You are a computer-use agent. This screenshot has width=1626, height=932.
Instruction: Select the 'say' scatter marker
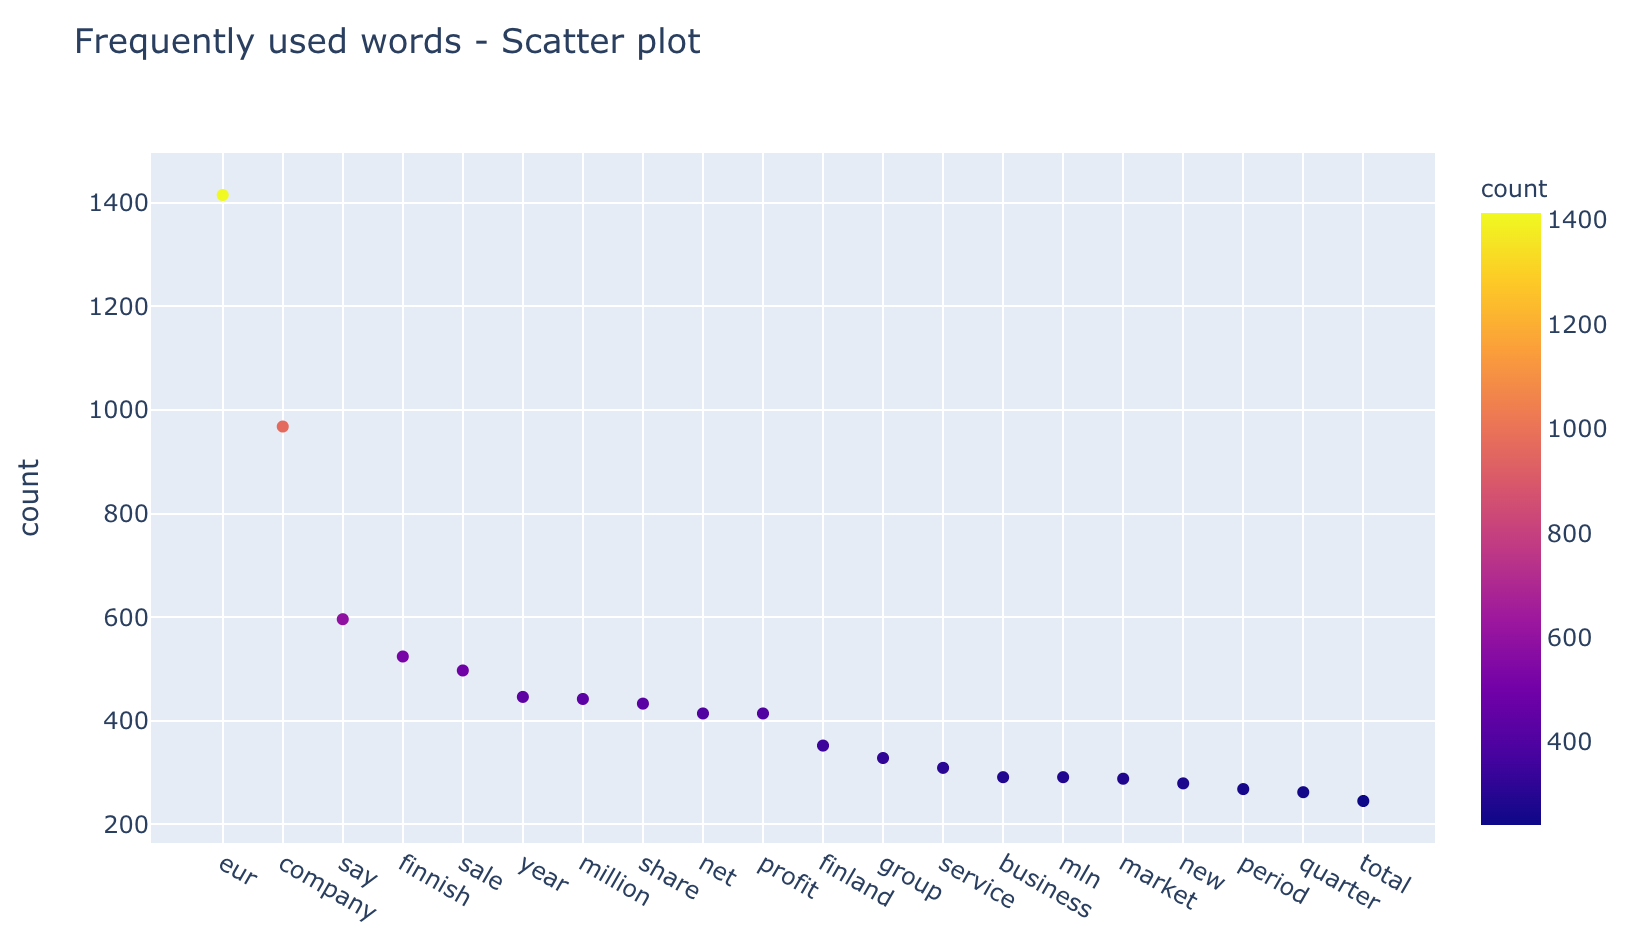(343, 619)
